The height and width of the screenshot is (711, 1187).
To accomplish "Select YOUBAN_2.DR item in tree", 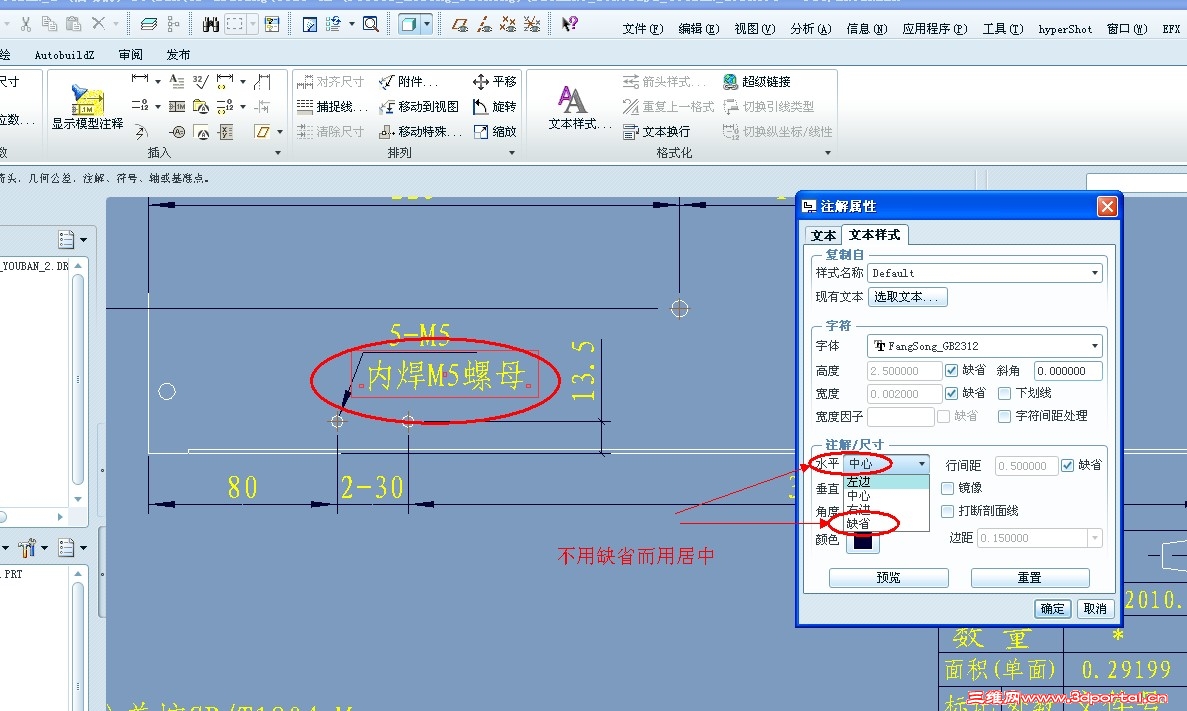I will click(x=35, y=267).
